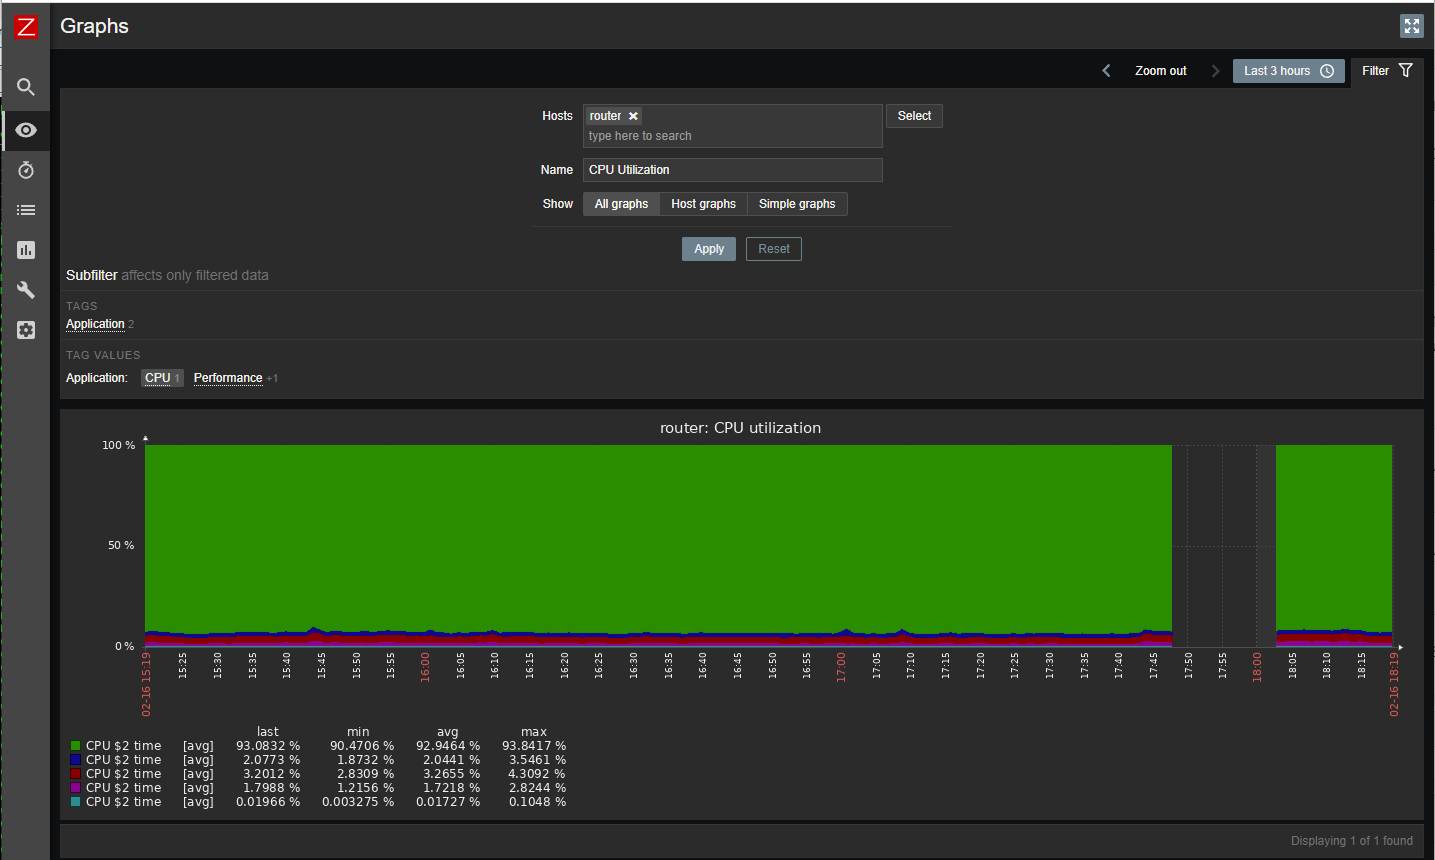This screenshot has width=1435, height=860.
Task: Remove the router host tag
Action: (x=633, y=116)
